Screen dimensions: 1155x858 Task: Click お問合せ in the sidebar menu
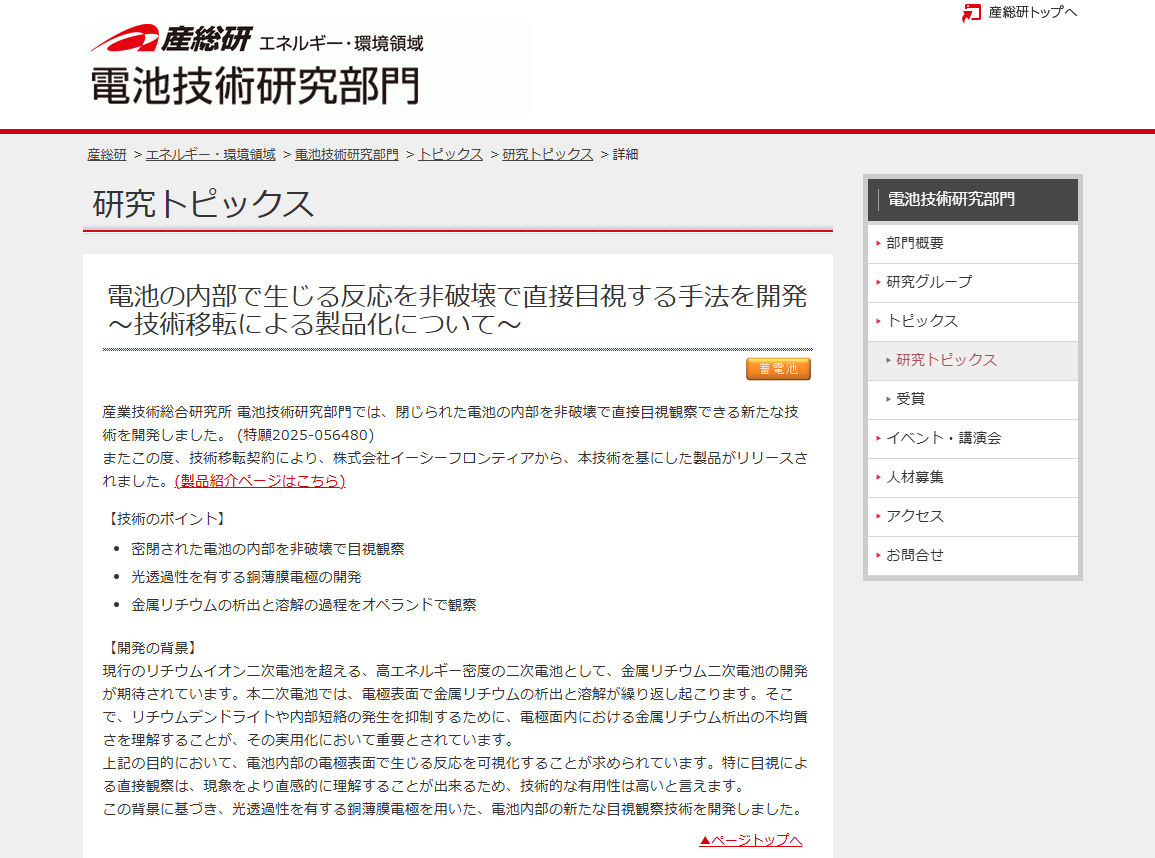[x=914, y=555]
